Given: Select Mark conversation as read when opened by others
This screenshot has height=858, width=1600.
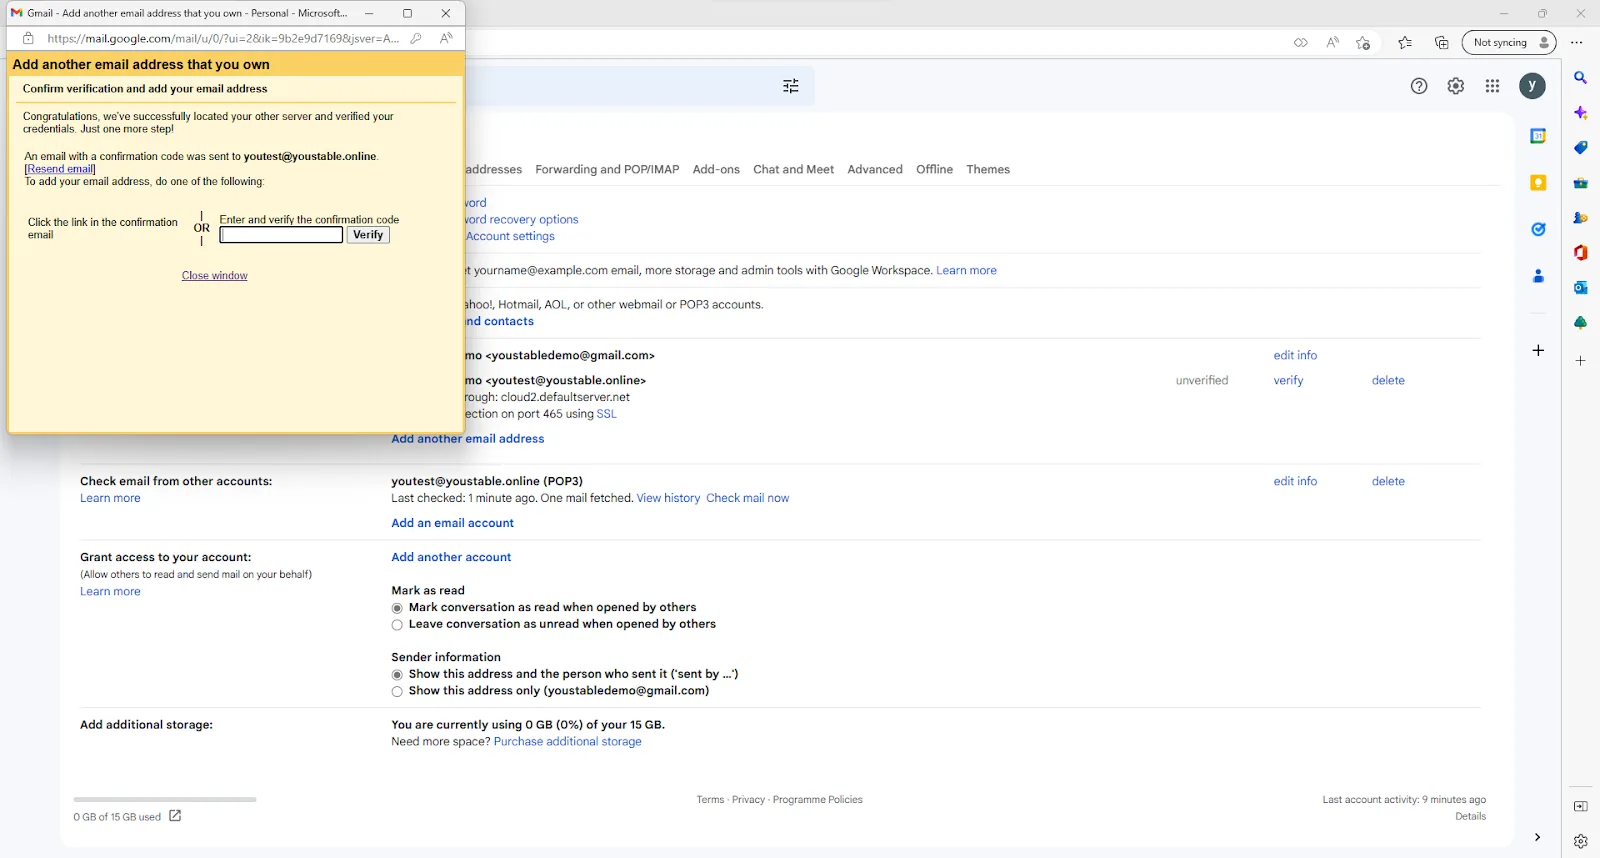Looking at the screenshot, I should (x=397, y=608).
